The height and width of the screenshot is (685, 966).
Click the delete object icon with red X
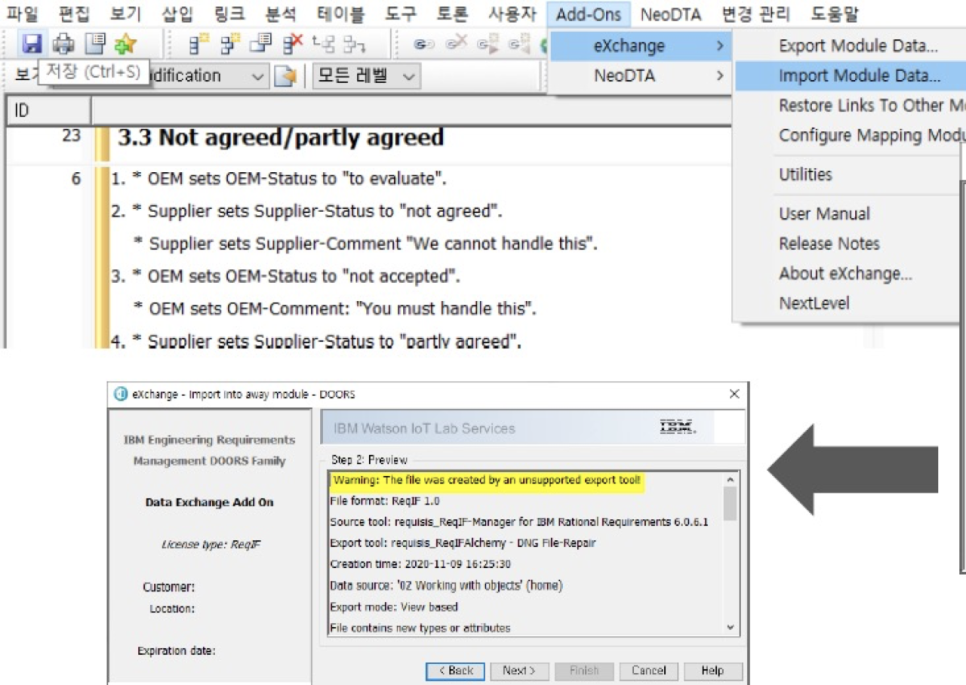292,44
